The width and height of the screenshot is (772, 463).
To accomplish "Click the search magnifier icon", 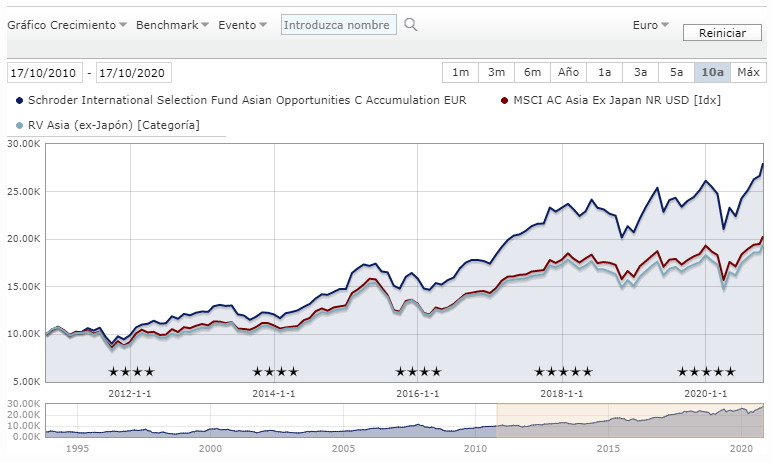I will tap(410, 25).
